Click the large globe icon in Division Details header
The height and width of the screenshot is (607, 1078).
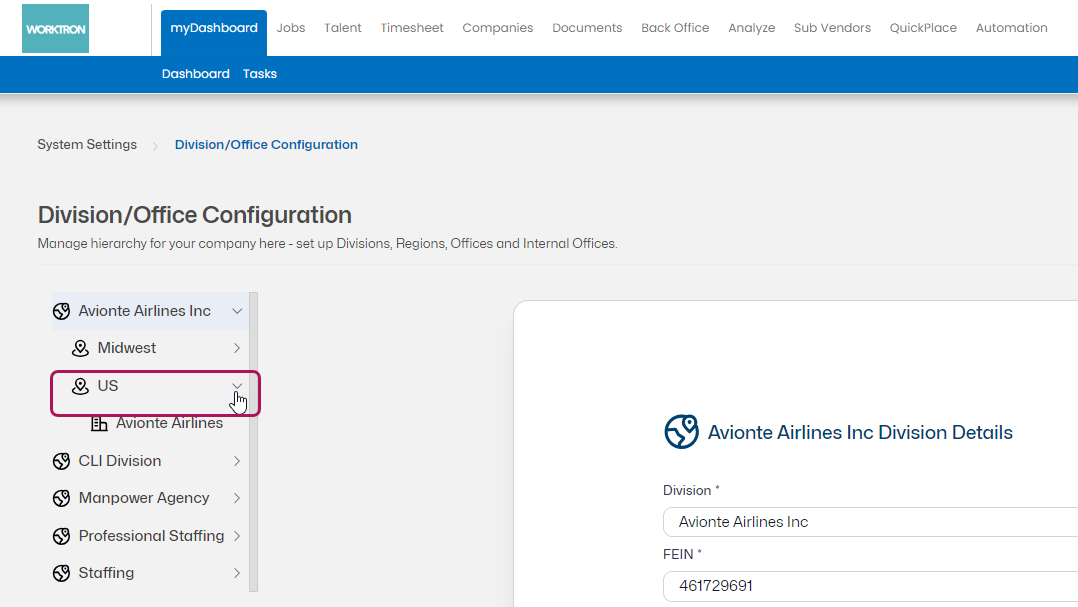click(681, 432)
